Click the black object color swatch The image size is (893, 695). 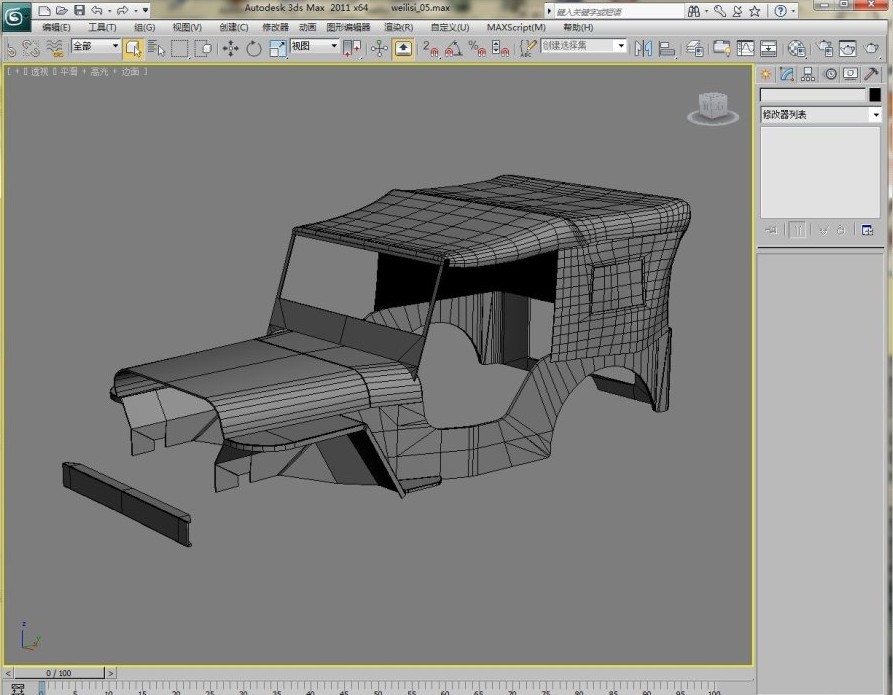(875, 95)
